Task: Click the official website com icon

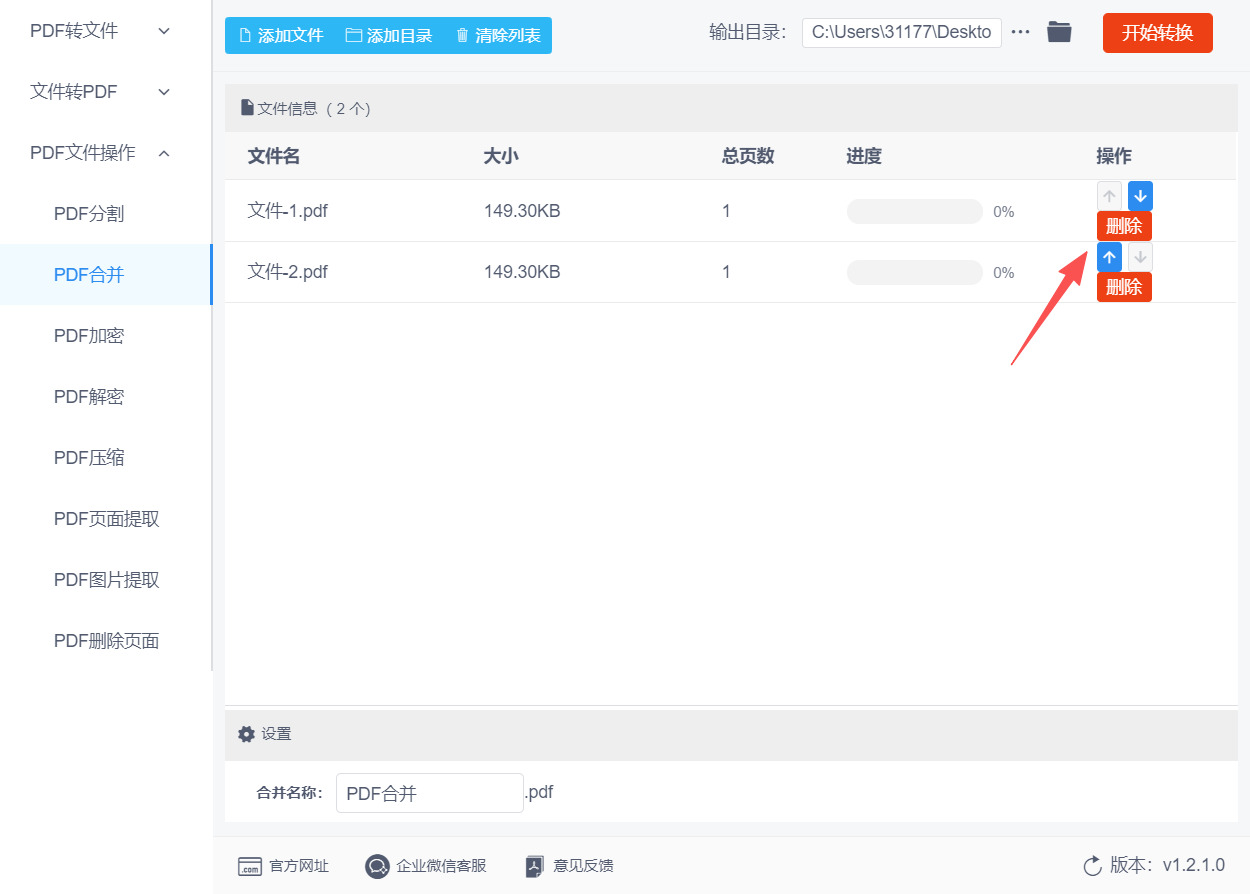Action: (250, 867)
